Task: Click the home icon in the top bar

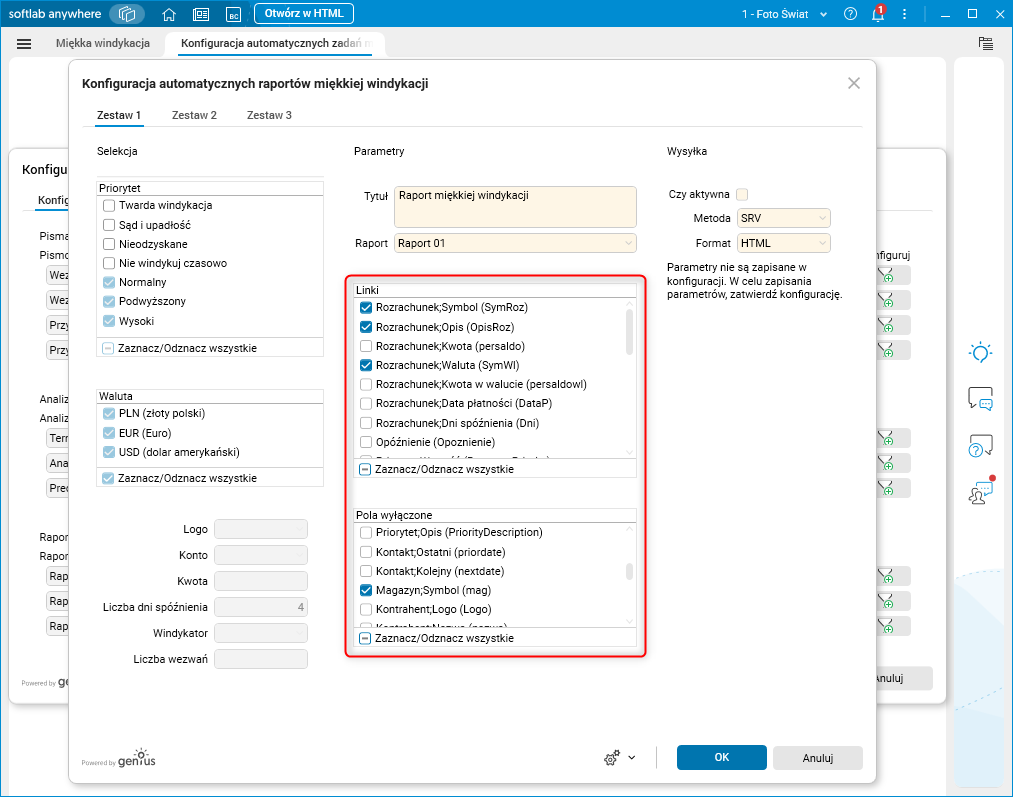Action: [169, 14]
